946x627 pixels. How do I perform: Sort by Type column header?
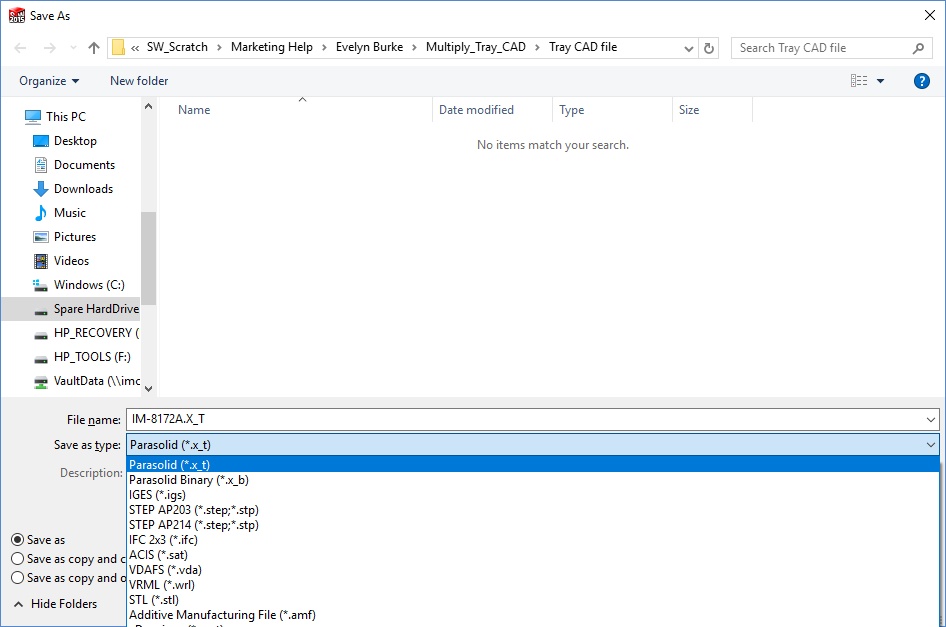click(571, 110)
